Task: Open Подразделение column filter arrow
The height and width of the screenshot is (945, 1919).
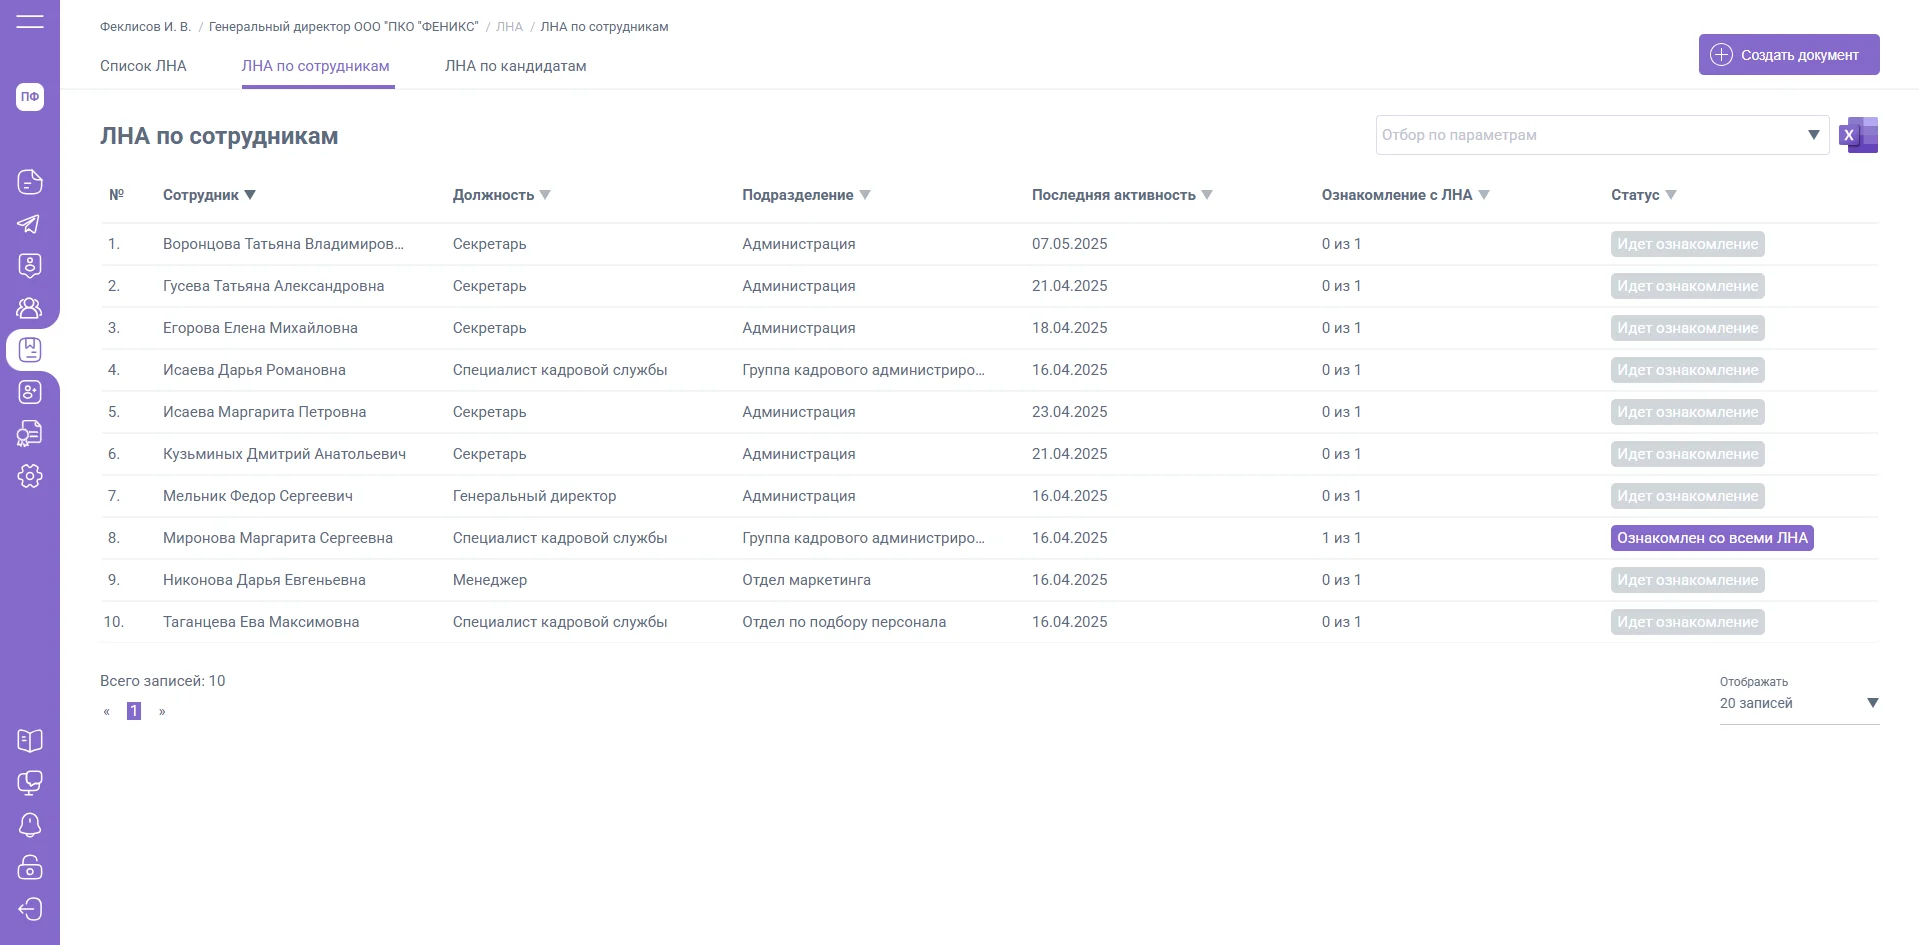Action: coord(865,195)
